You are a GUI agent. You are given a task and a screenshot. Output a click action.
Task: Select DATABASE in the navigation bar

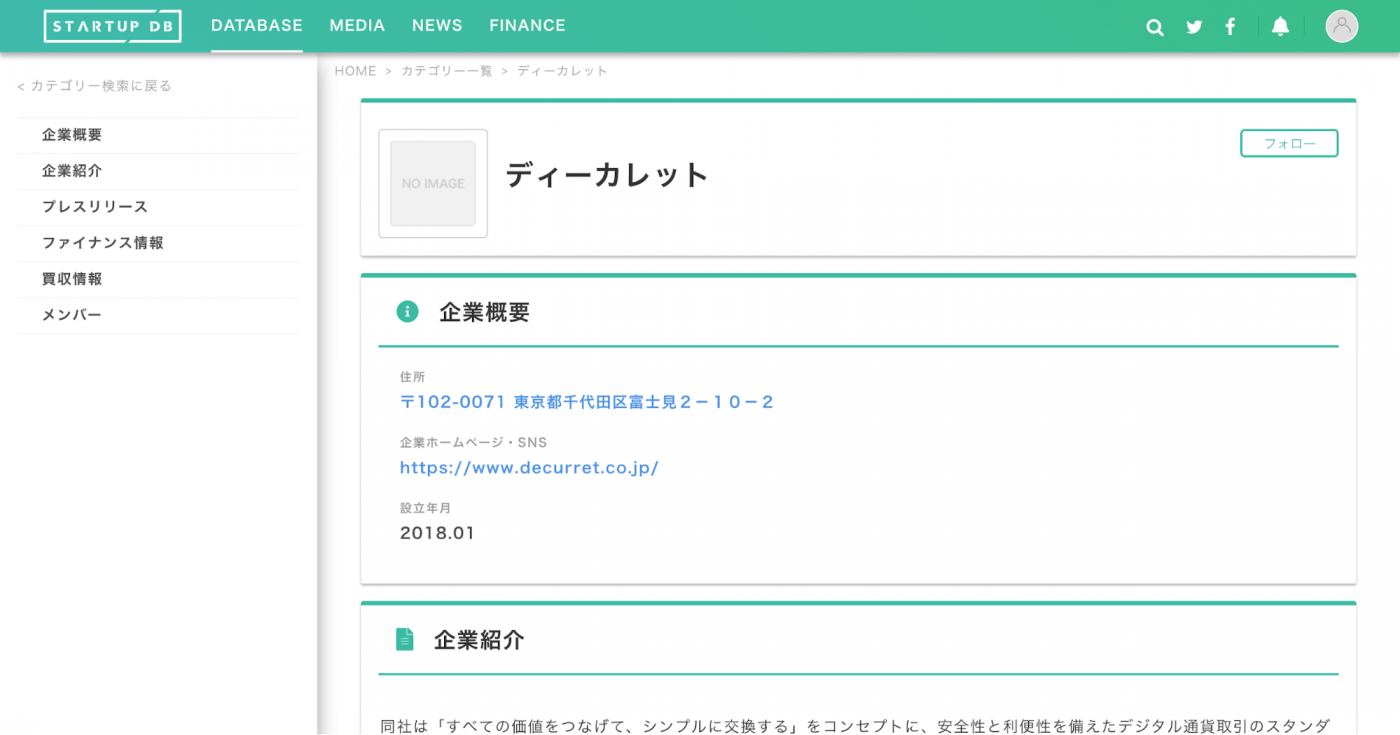point(256,25)
